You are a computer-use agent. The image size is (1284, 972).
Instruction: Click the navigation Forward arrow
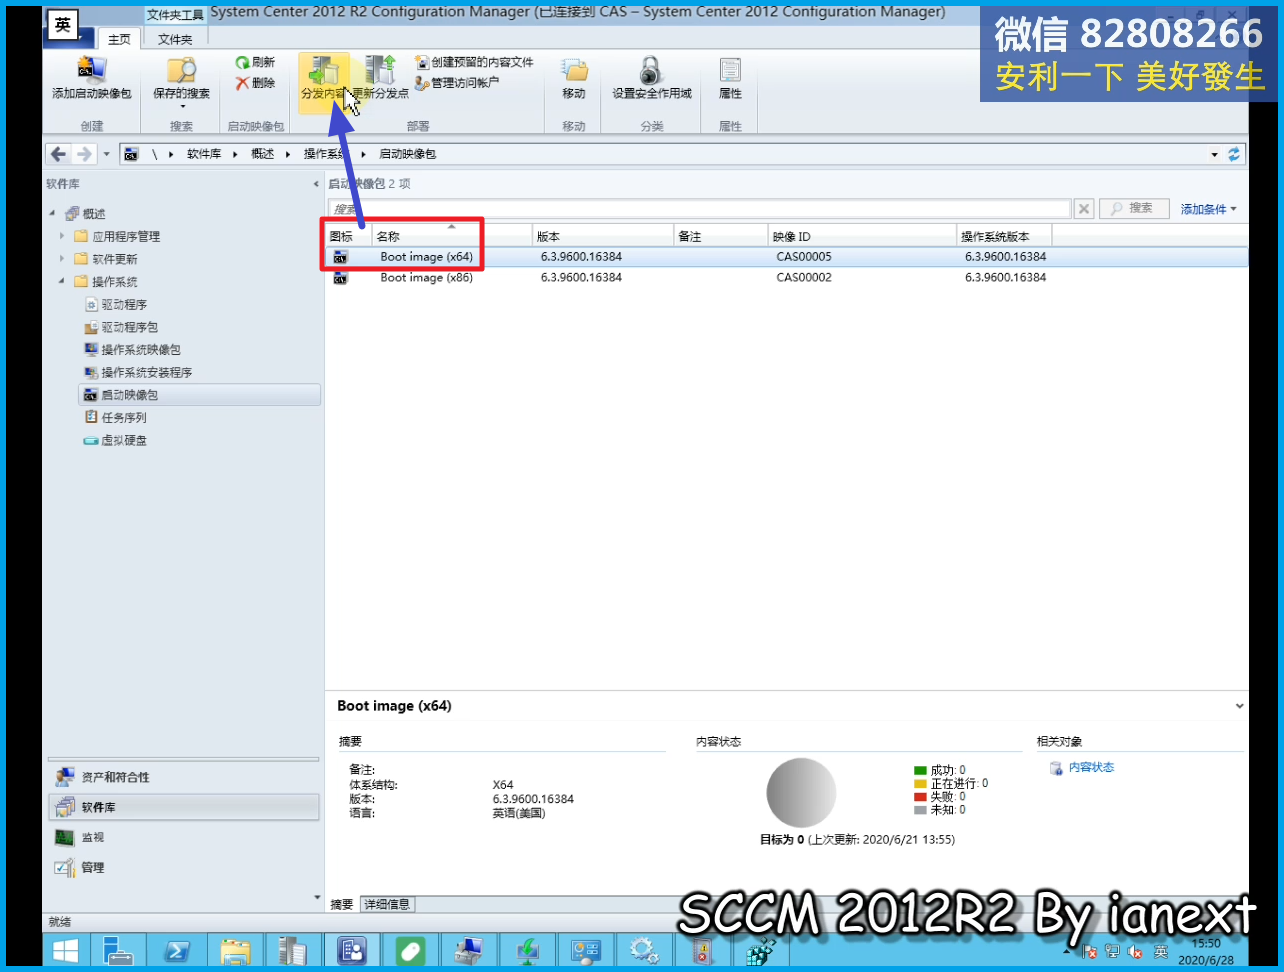pyautogui.click(x=84, y=154)
